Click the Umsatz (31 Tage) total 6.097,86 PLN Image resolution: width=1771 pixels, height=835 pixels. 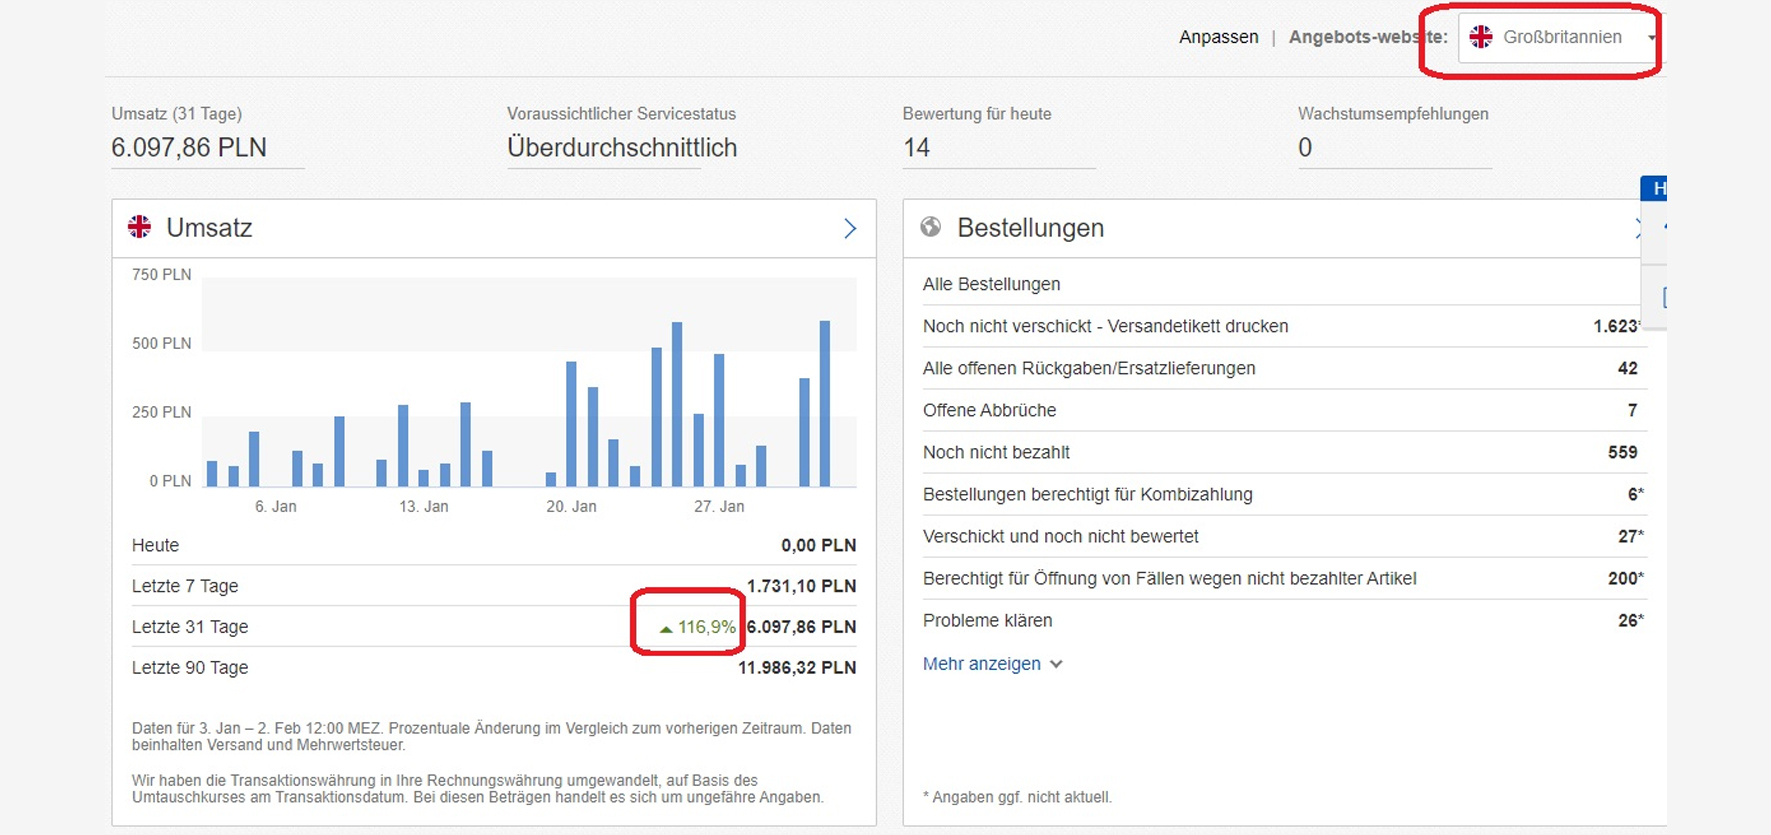point(189,148)
